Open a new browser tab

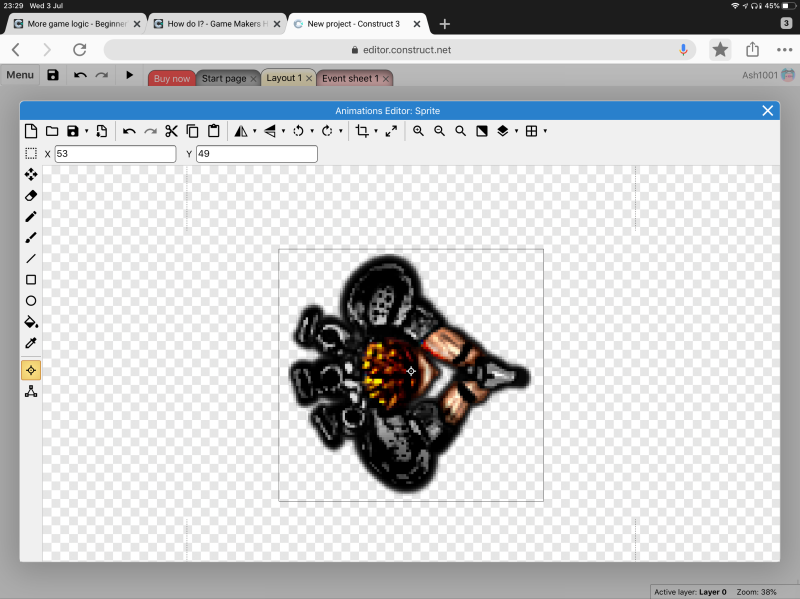click(444, 24)
